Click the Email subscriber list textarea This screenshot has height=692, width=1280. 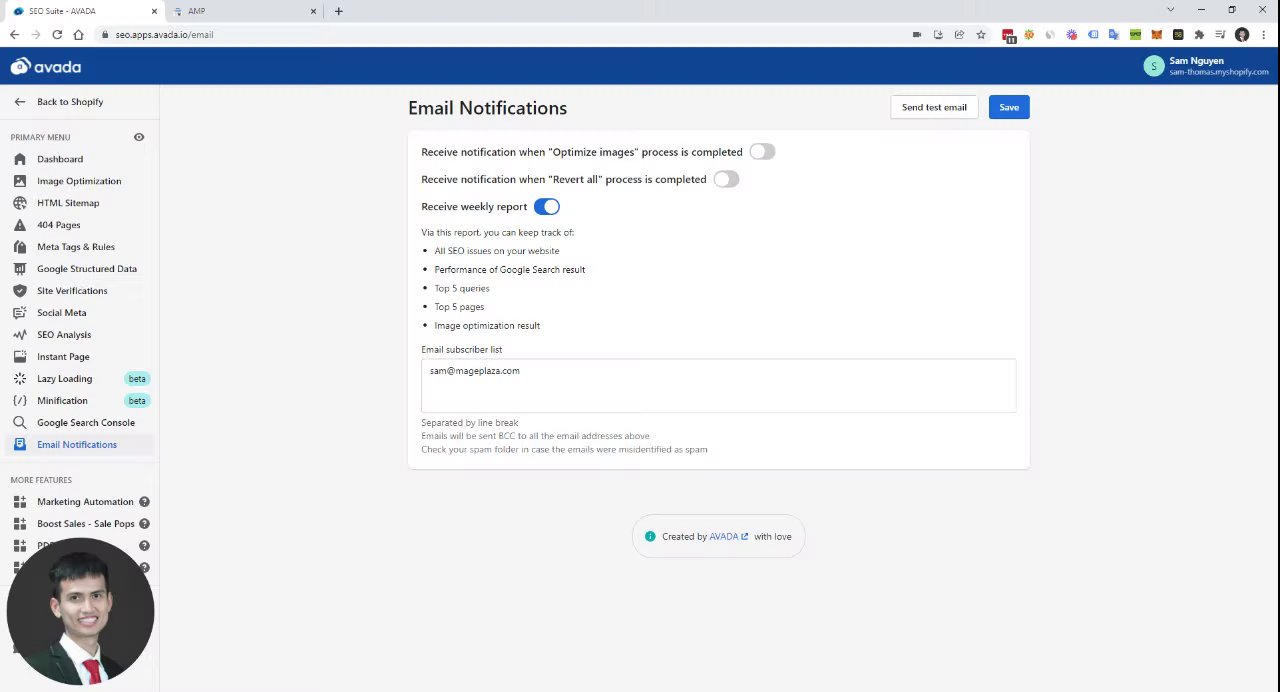pyautogui.click(x=718, y=386)
